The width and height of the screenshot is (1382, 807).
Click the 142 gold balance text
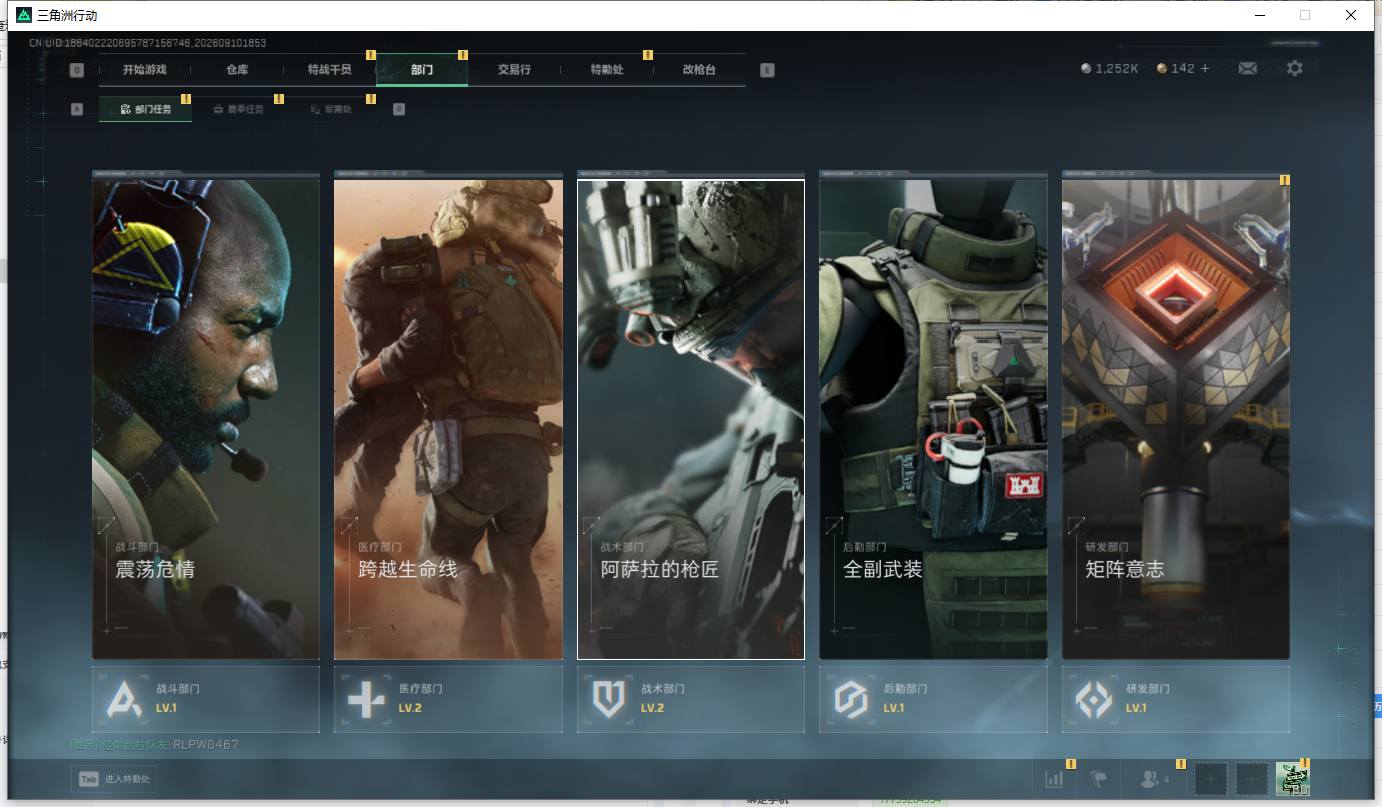[x=1183, y=69]
